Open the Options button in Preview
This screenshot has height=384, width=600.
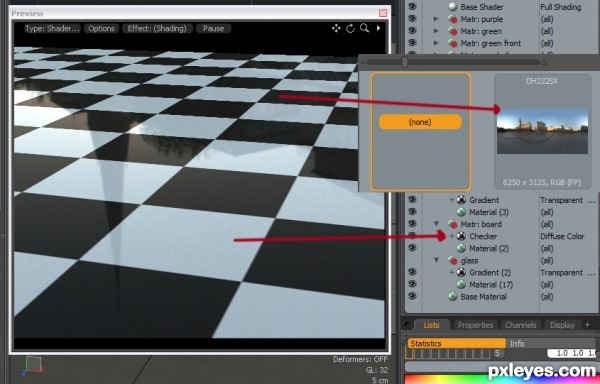click(x=101, y=28)
